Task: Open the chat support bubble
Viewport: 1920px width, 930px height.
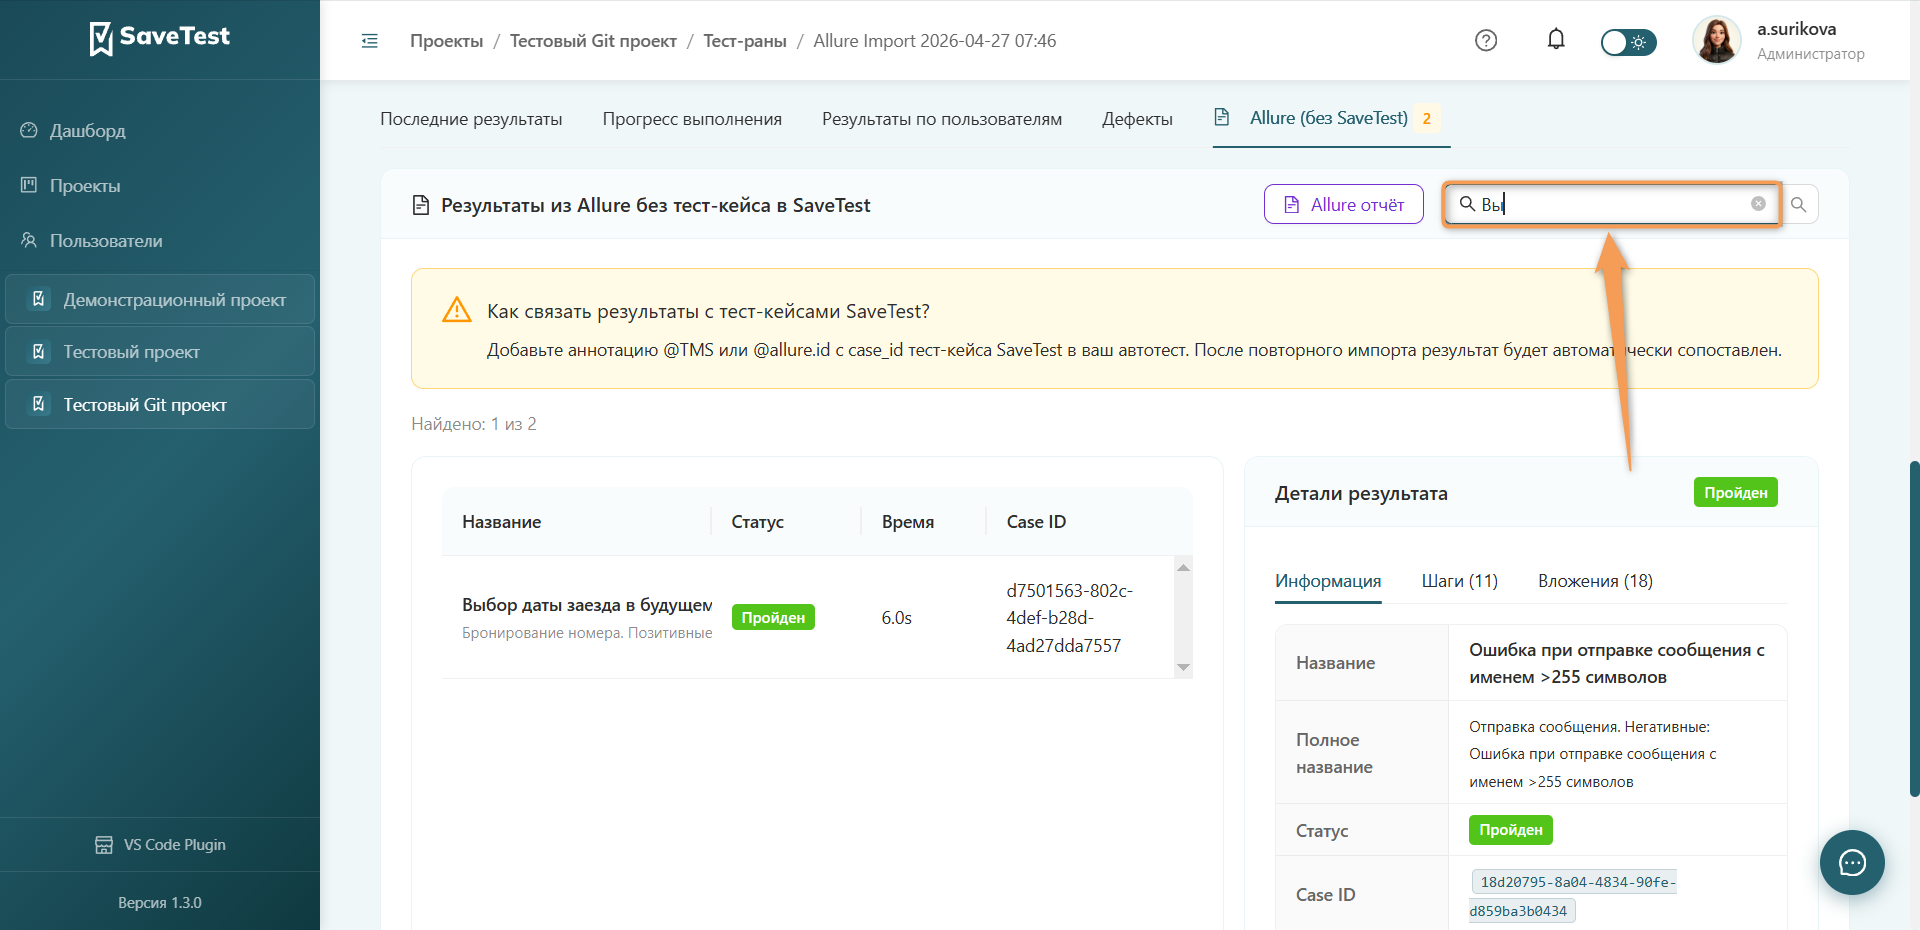Action: (x=1852, y=862)
